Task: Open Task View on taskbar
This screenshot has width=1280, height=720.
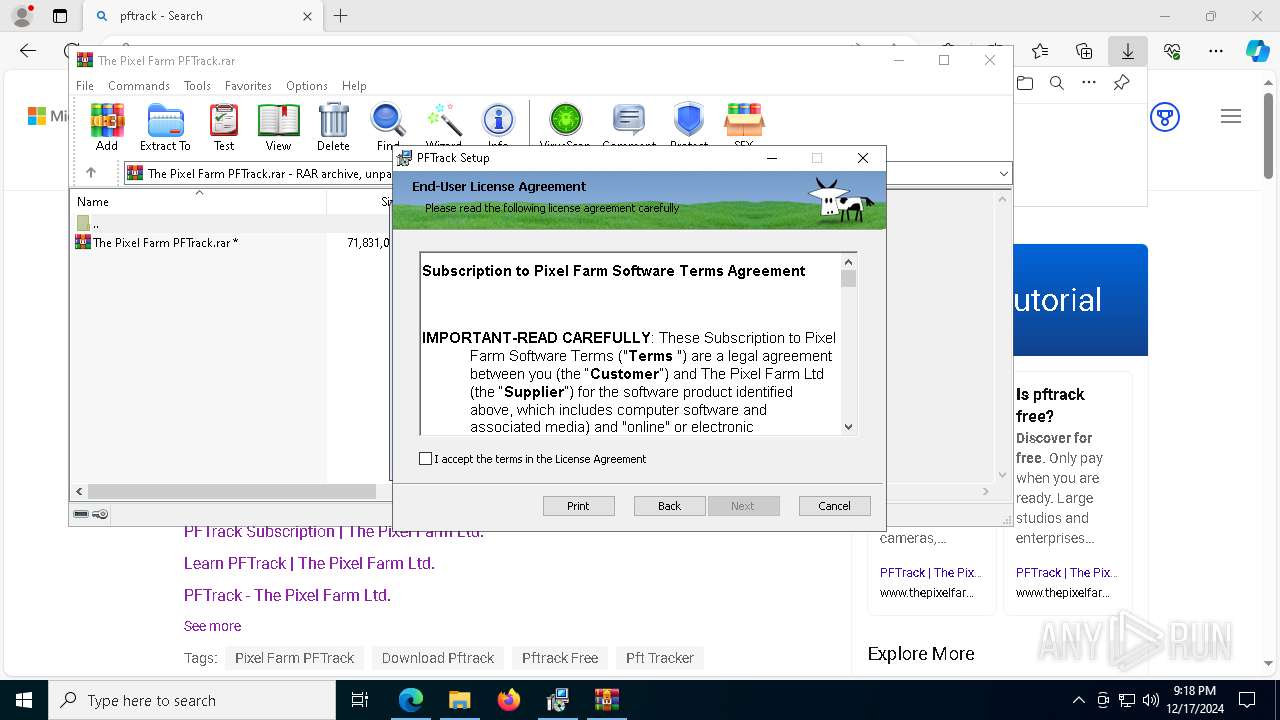Action: click(360, 700)
